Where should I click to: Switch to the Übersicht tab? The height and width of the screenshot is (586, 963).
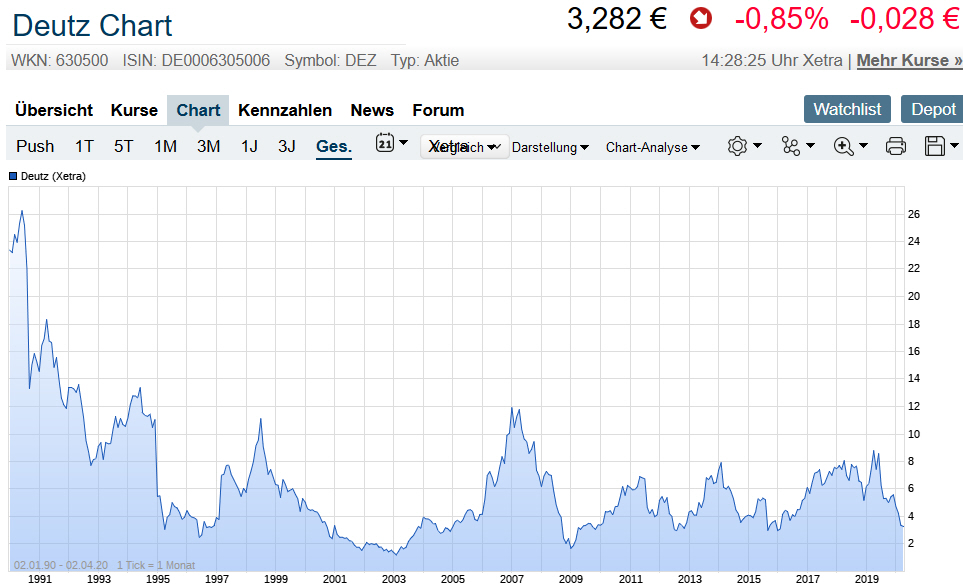54,110
